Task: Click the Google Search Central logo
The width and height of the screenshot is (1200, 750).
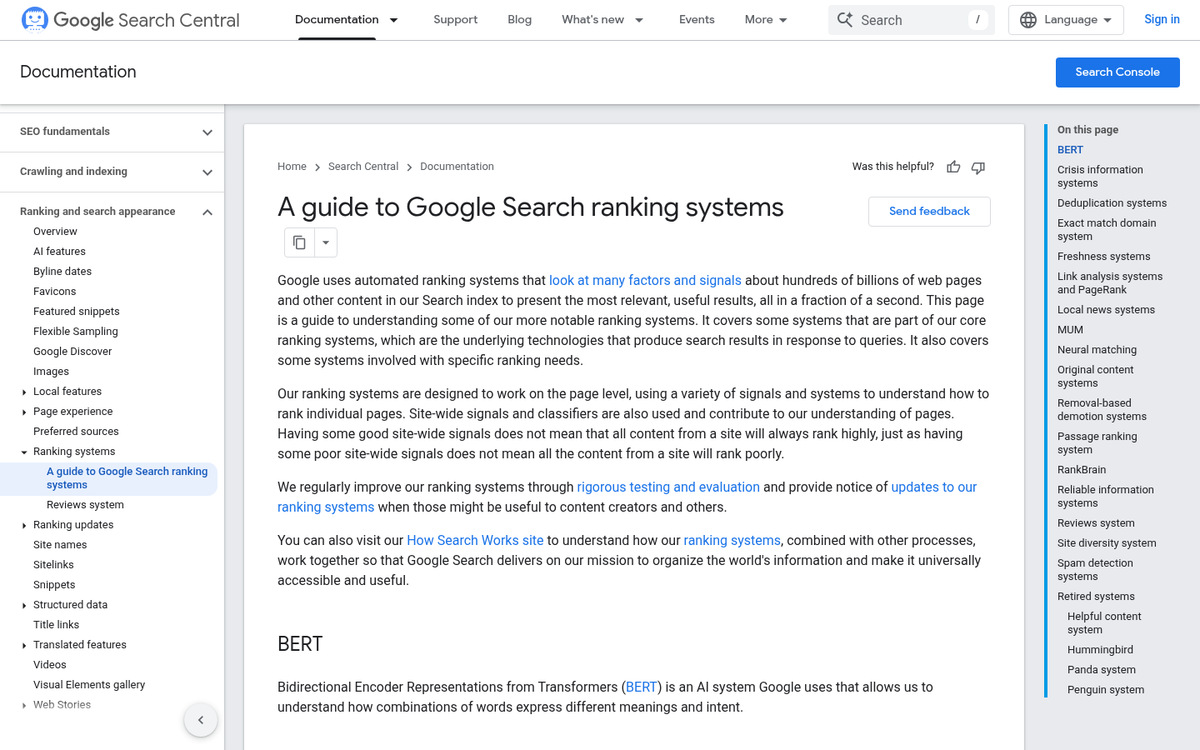Action: [130, 20]
